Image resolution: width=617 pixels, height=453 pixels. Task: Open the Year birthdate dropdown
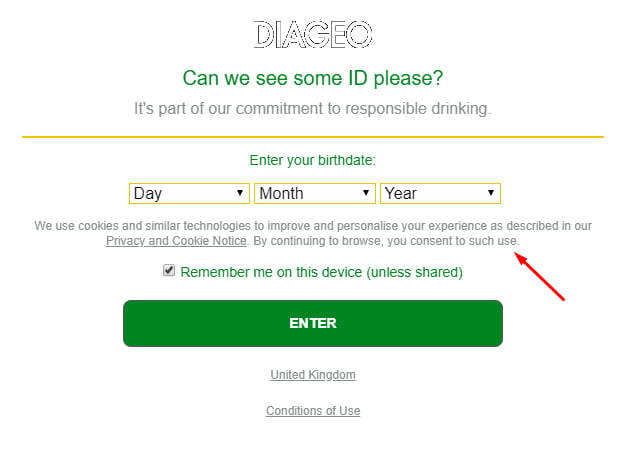pos(440,193)
